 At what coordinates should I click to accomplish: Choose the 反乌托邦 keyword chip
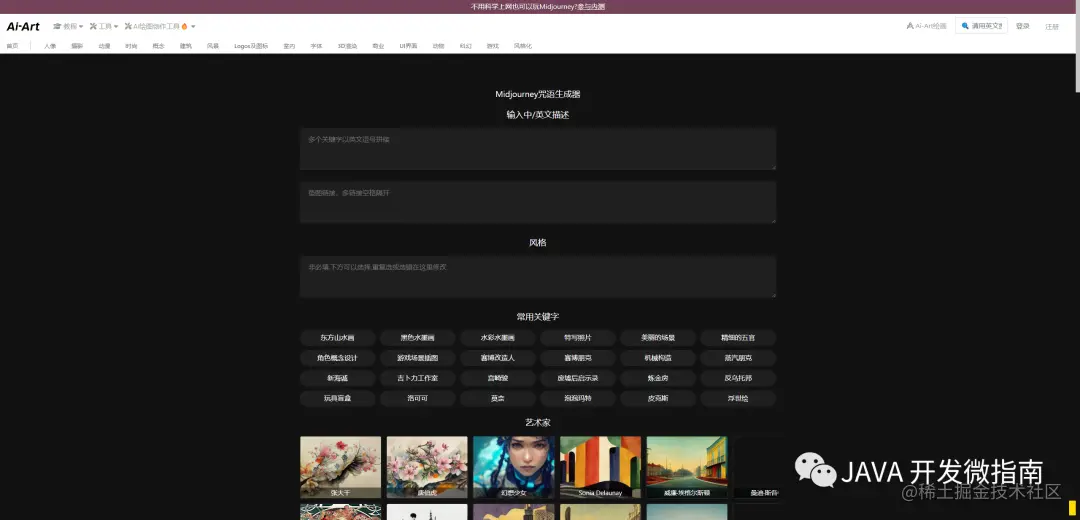[738, 378]
